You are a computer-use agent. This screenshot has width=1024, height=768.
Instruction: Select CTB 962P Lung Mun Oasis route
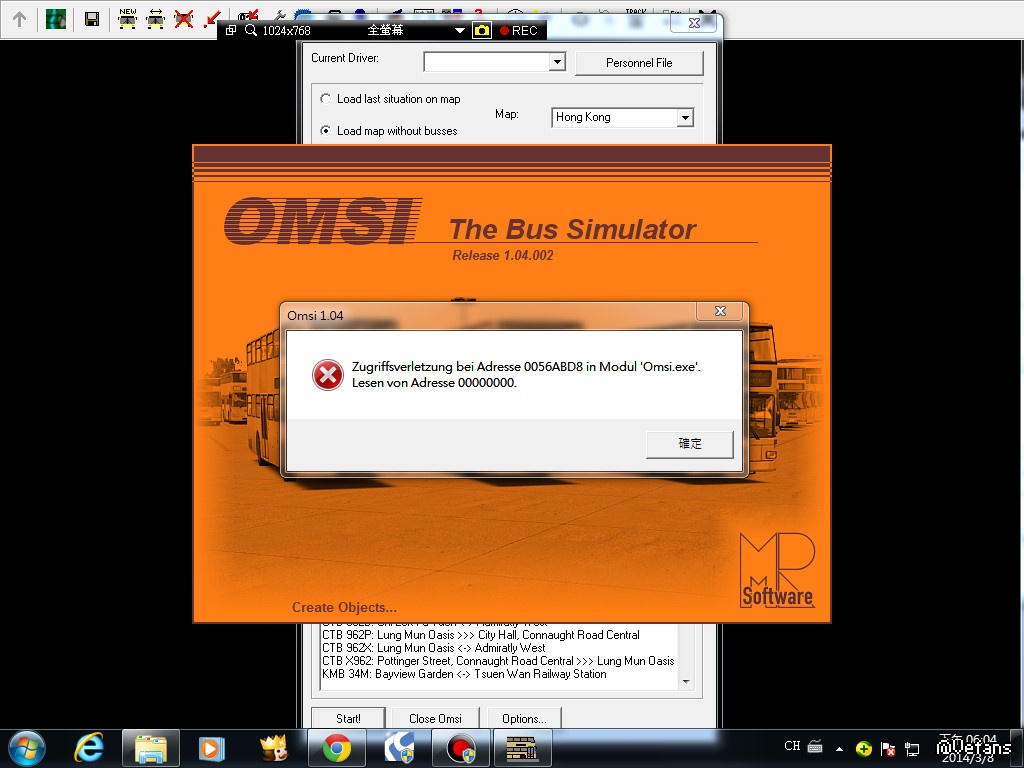[481, 635]
